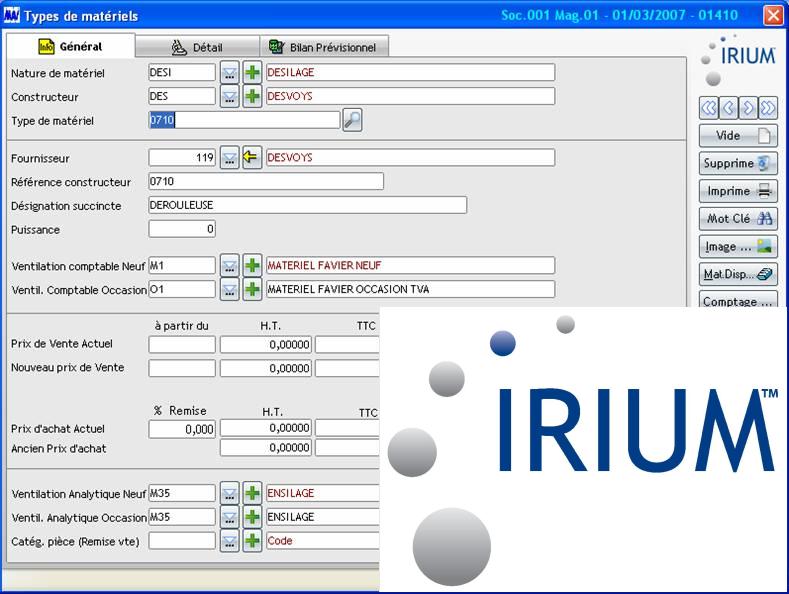Click green plus for Ventilation comptable Neuf

252,265
